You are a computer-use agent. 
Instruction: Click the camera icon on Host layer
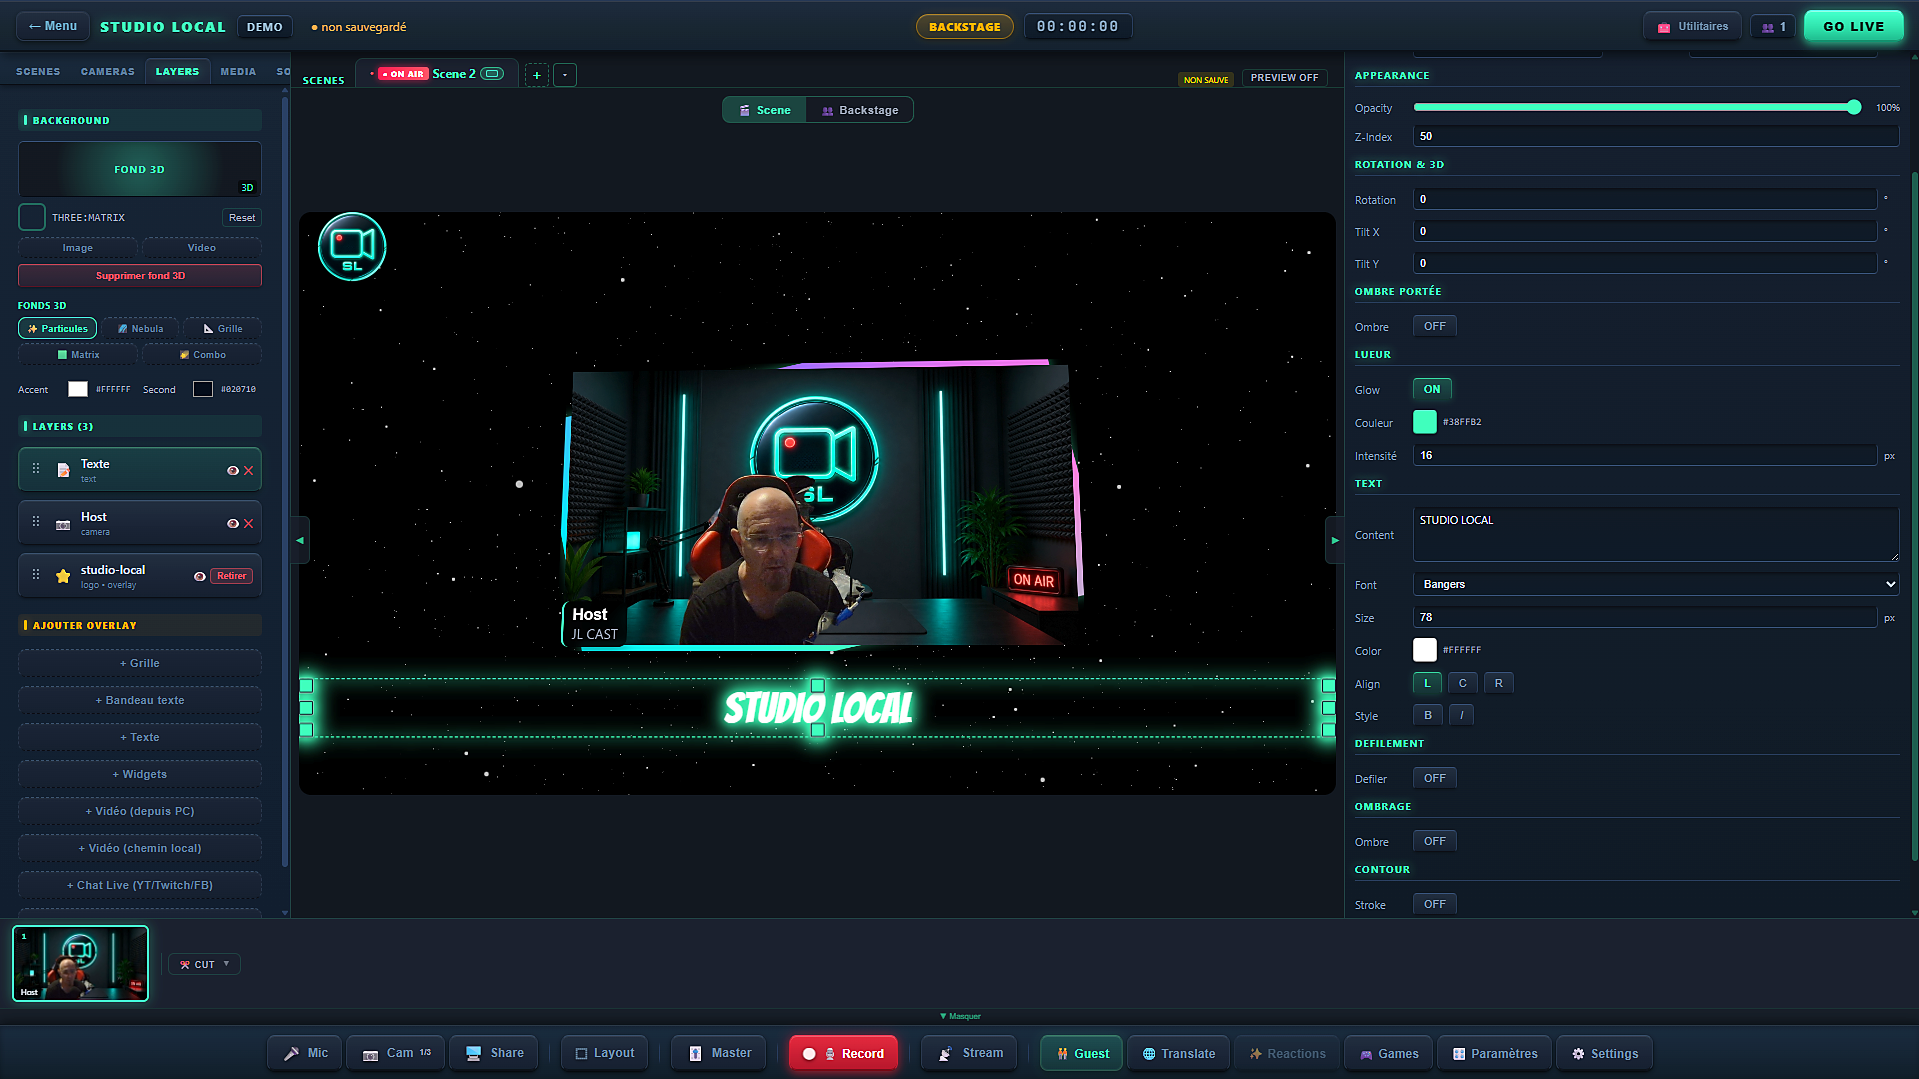coord(63,524)
